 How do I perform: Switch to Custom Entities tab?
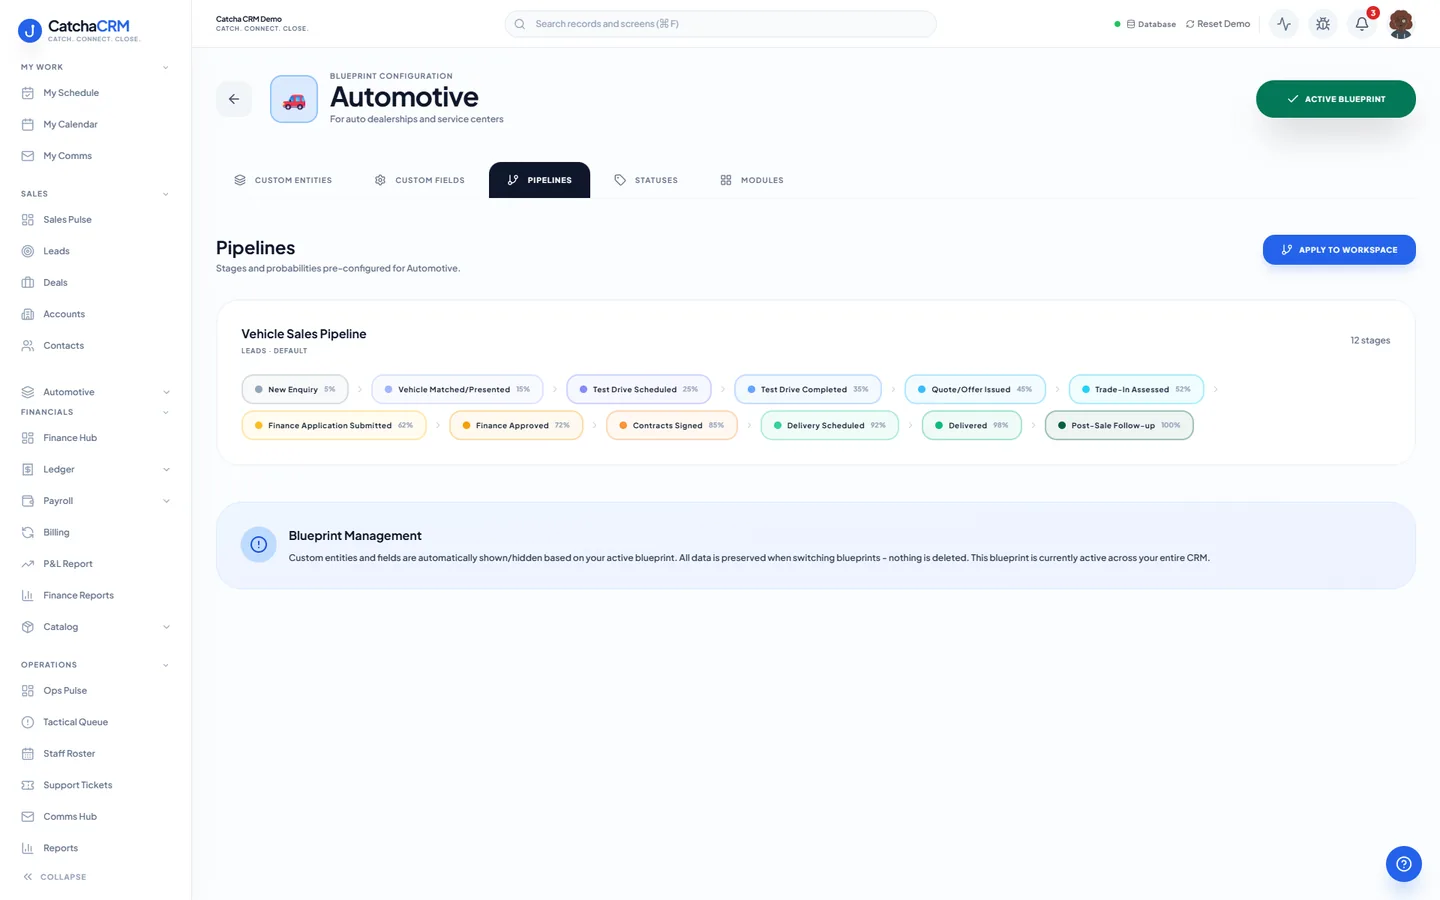(x=283, y=180)
